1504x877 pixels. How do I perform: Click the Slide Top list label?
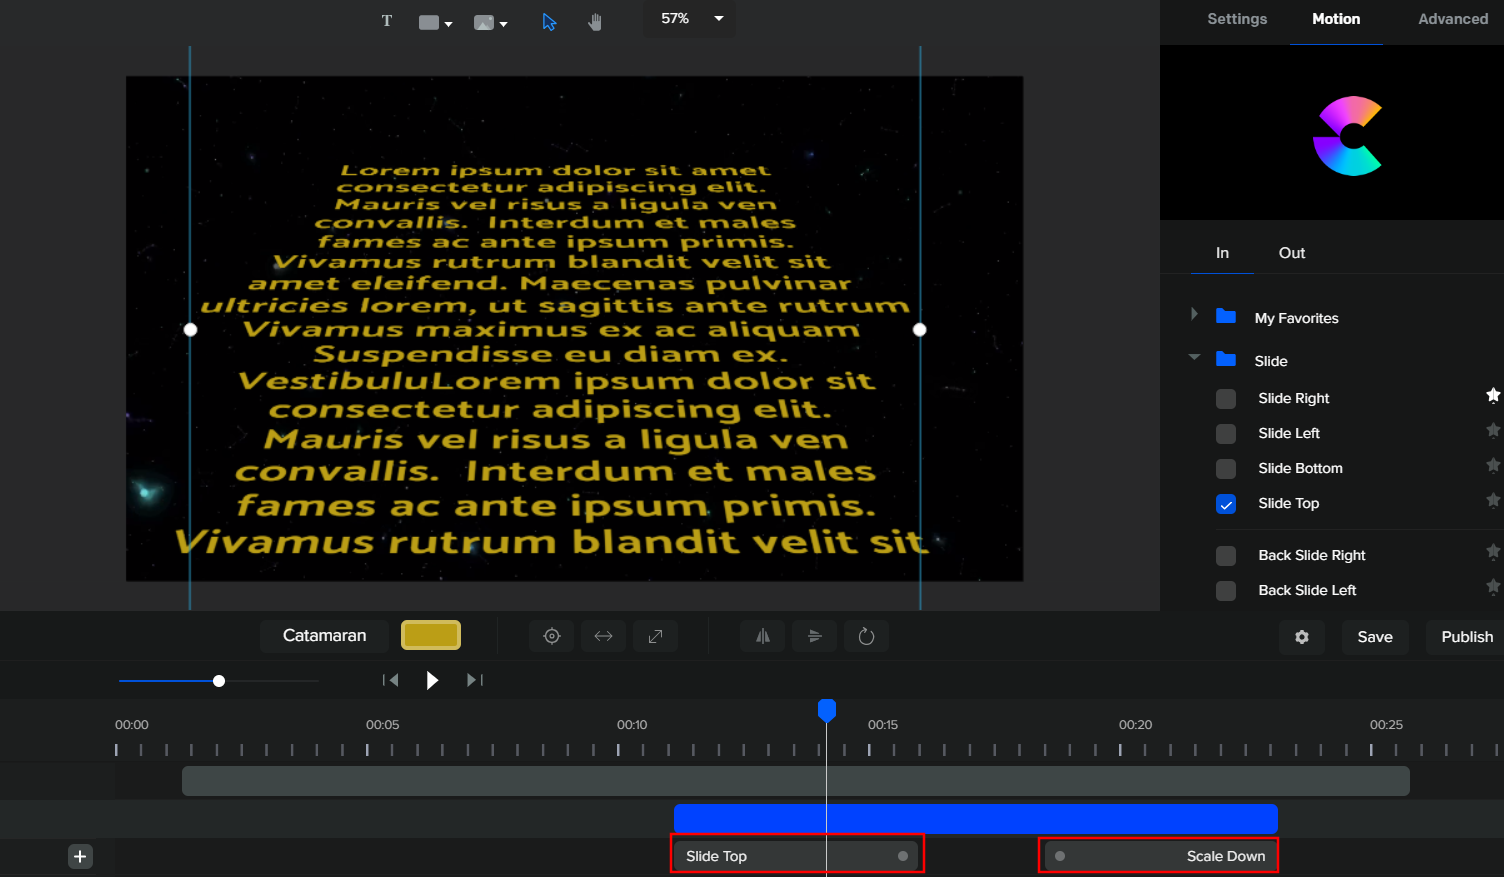[x=1288, y=503]
